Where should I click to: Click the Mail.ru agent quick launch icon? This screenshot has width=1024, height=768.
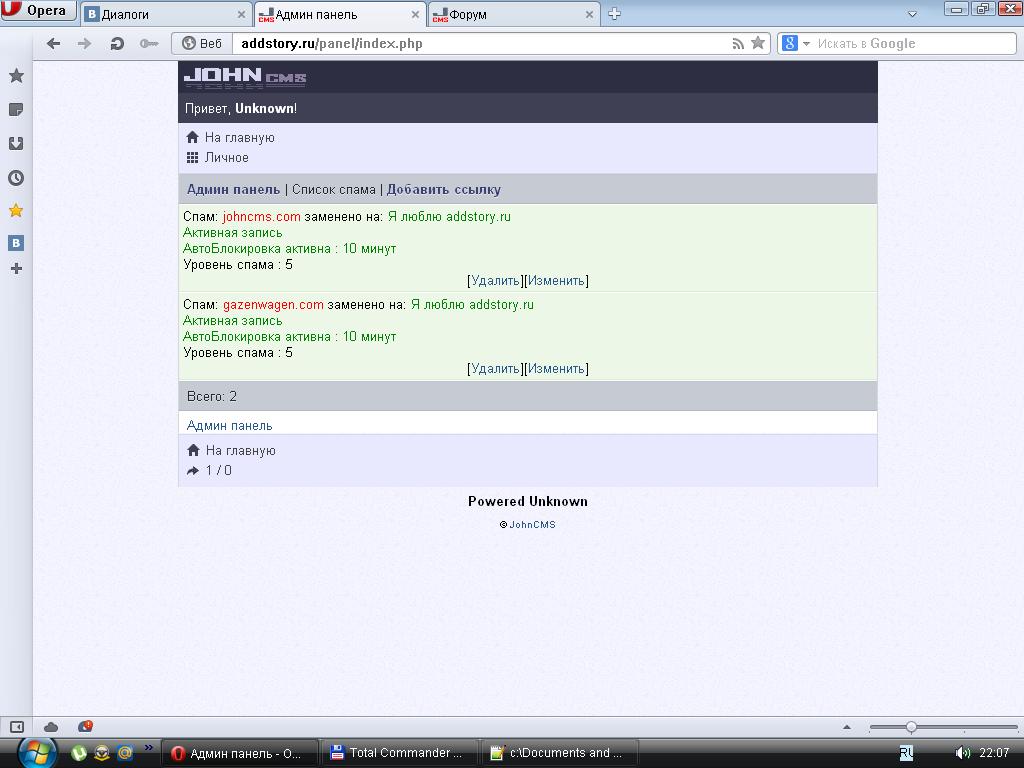click(x=125, y=753)
